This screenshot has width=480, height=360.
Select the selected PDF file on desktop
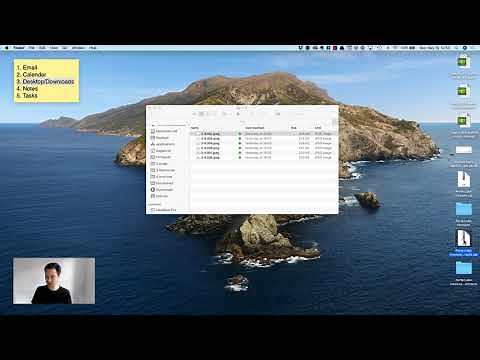coord(463,238)
